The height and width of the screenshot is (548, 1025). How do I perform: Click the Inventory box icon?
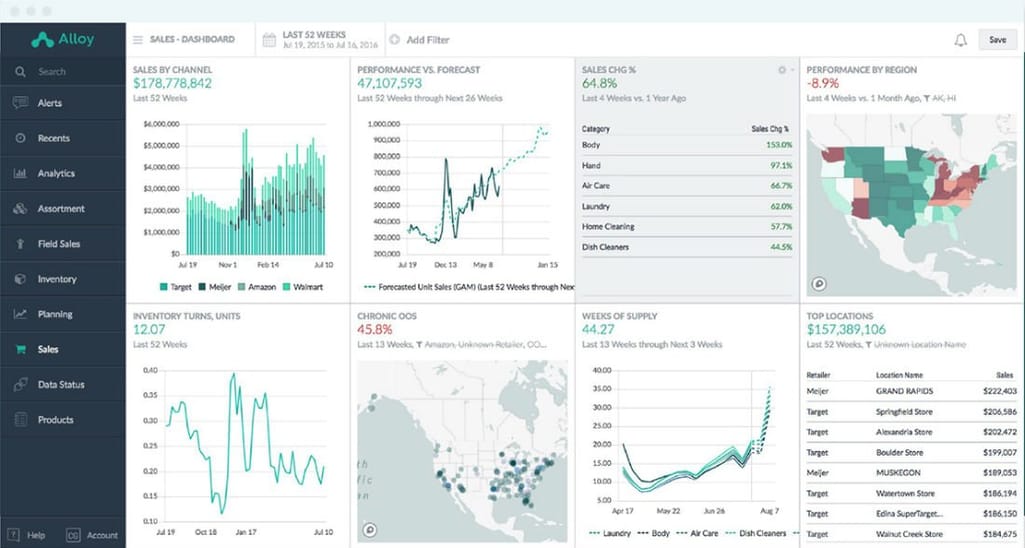[20, 279]
